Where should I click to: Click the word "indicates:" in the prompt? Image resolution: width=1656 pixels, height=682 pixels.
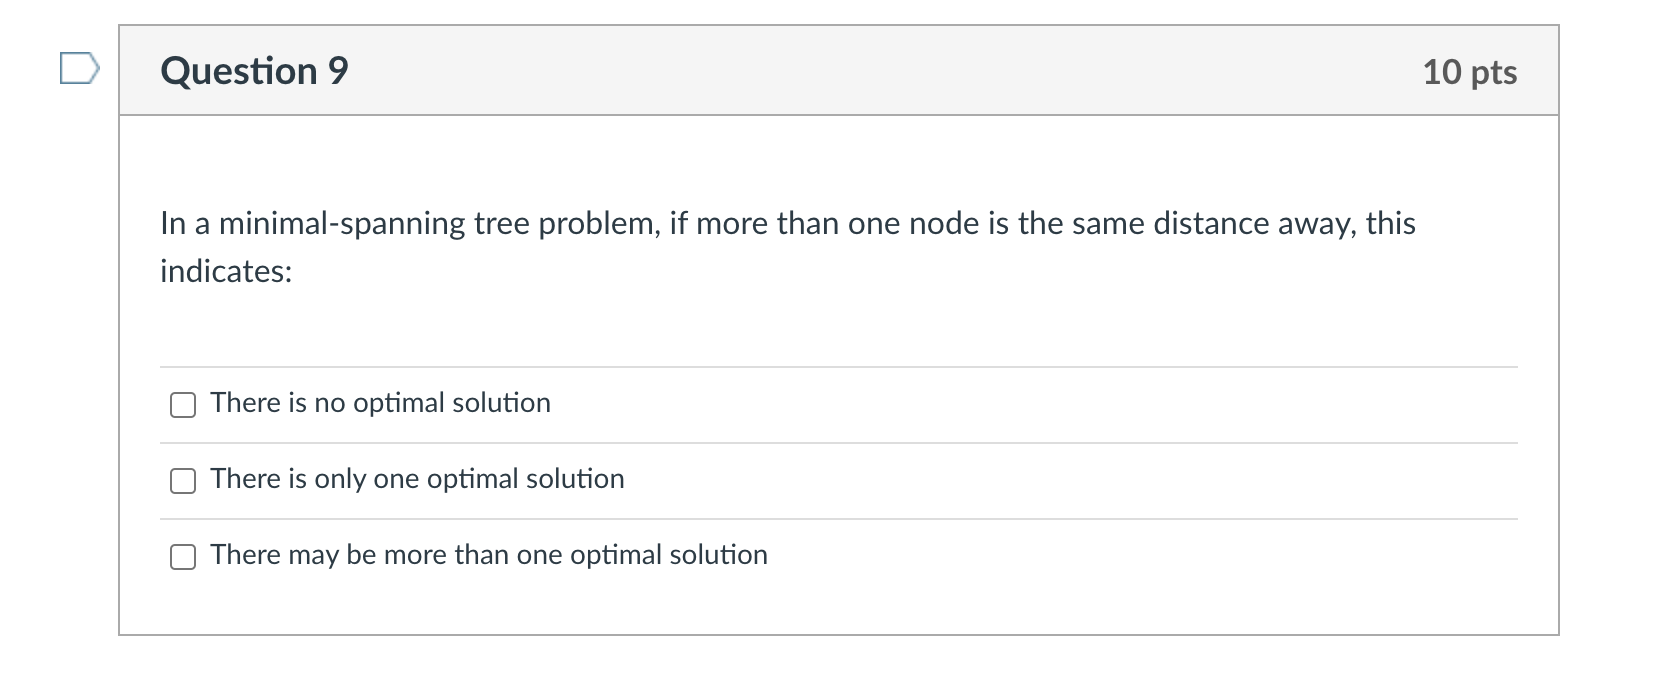226,271
